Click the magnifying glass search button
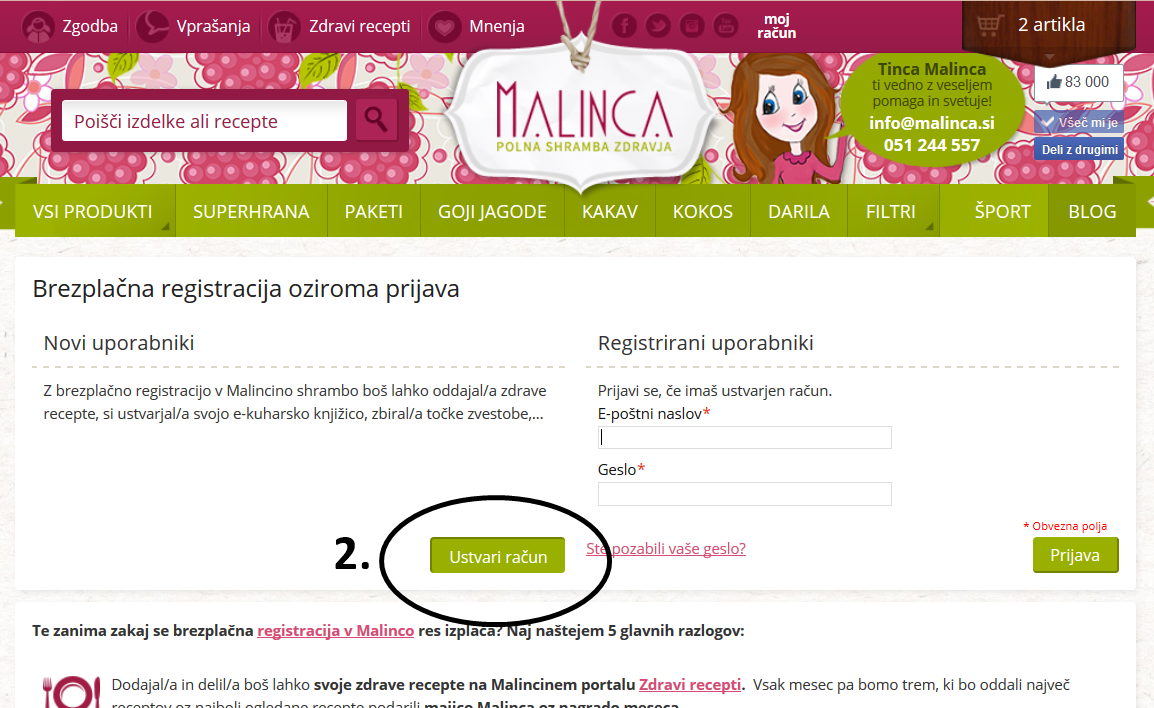 click(x=376, y=120)
